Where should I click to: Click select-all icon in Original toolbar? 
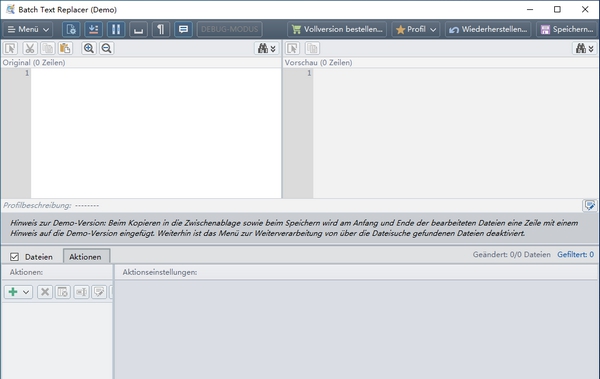10,48
